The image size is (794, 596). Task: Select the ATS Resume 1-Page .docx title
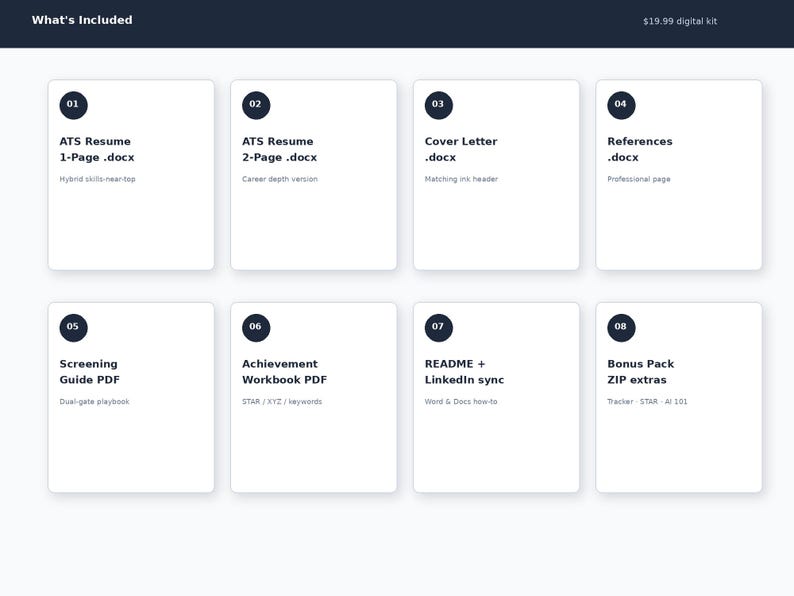point(97,149)
